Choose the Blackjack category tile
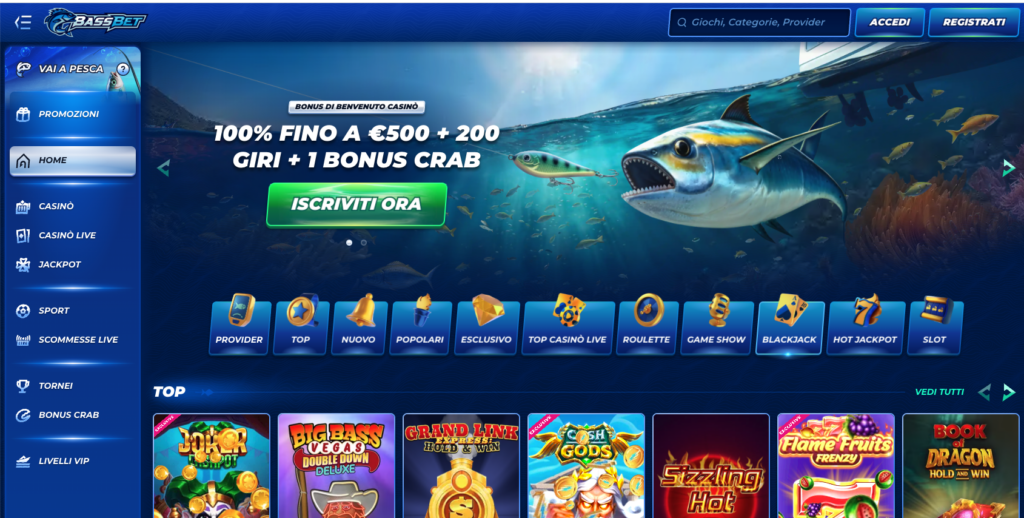Viewport: 1024px width, 518px height. [789, 325]
